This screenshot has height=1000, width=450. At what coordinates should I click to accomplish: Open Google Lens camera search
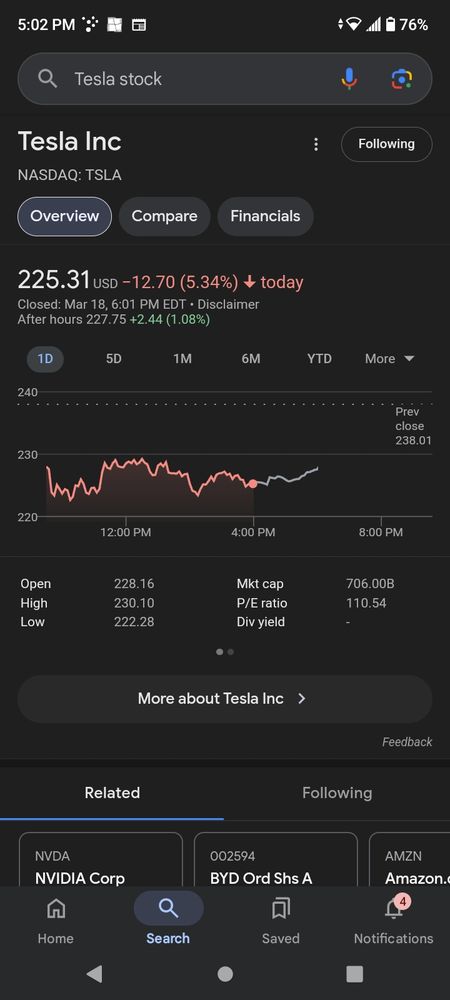pyautogui.click(x=401, y=78)
